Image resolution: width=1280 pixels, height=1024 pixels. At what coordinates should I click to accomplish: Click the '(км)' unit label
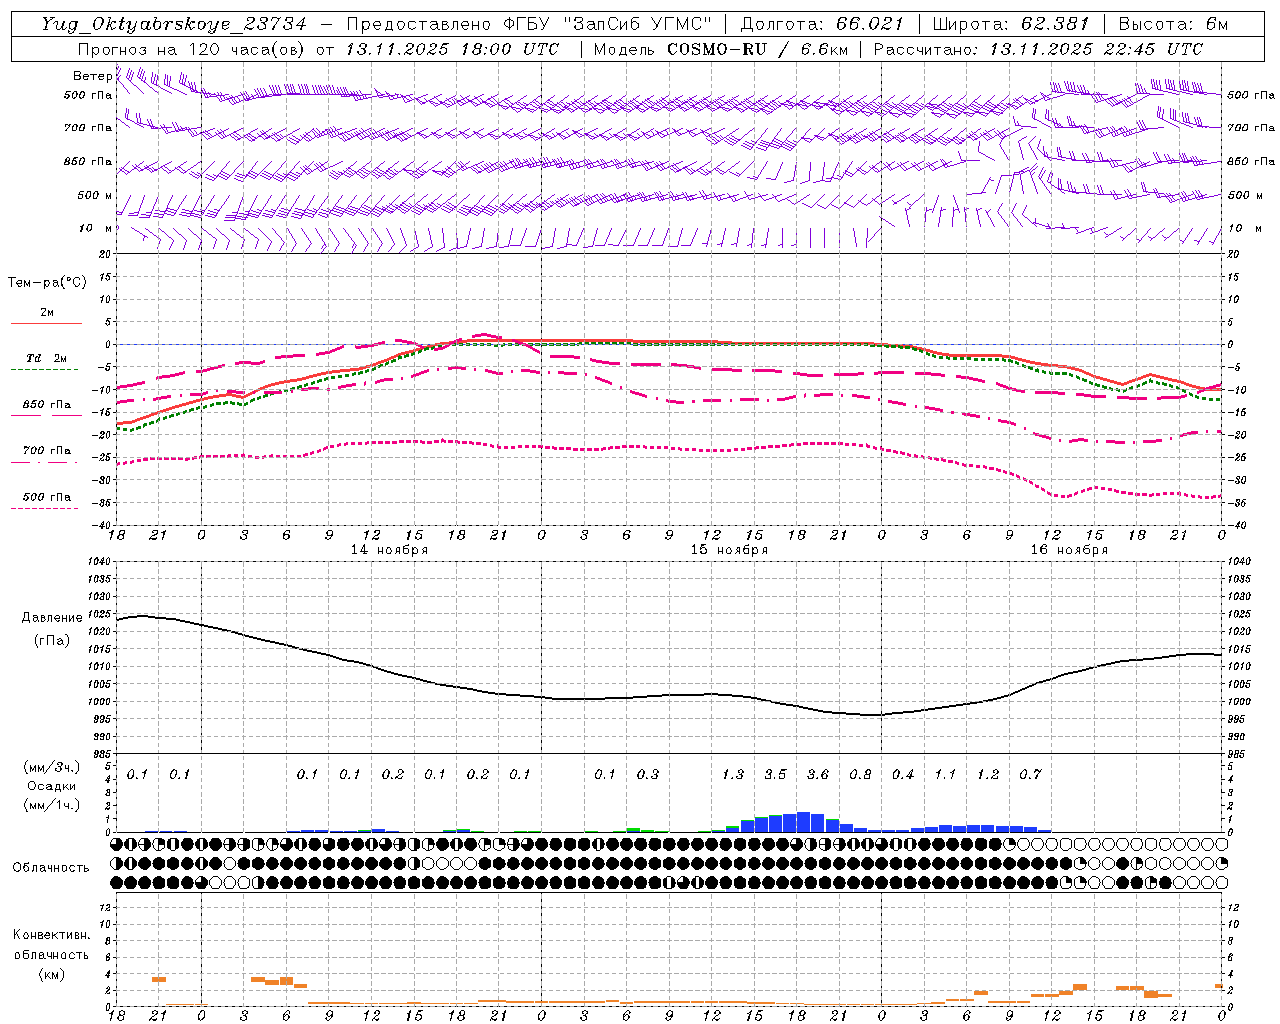[52, 974]
